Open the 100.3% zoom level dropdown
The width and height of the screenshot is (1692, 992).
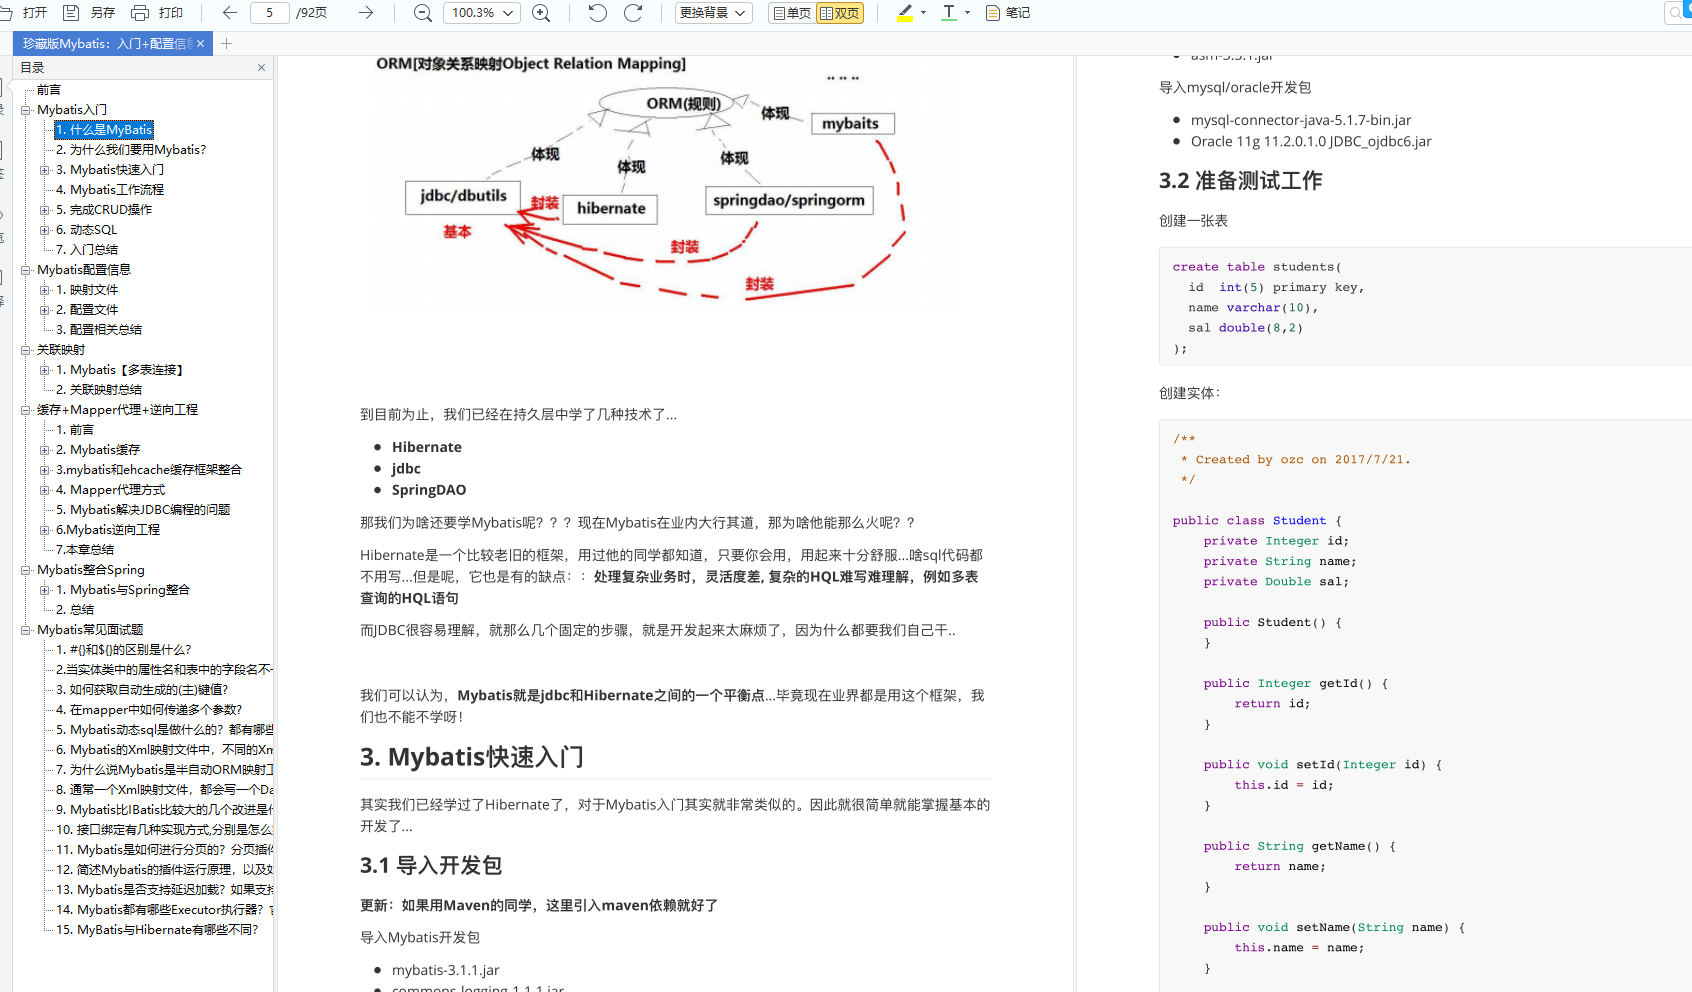click(482, 13)
